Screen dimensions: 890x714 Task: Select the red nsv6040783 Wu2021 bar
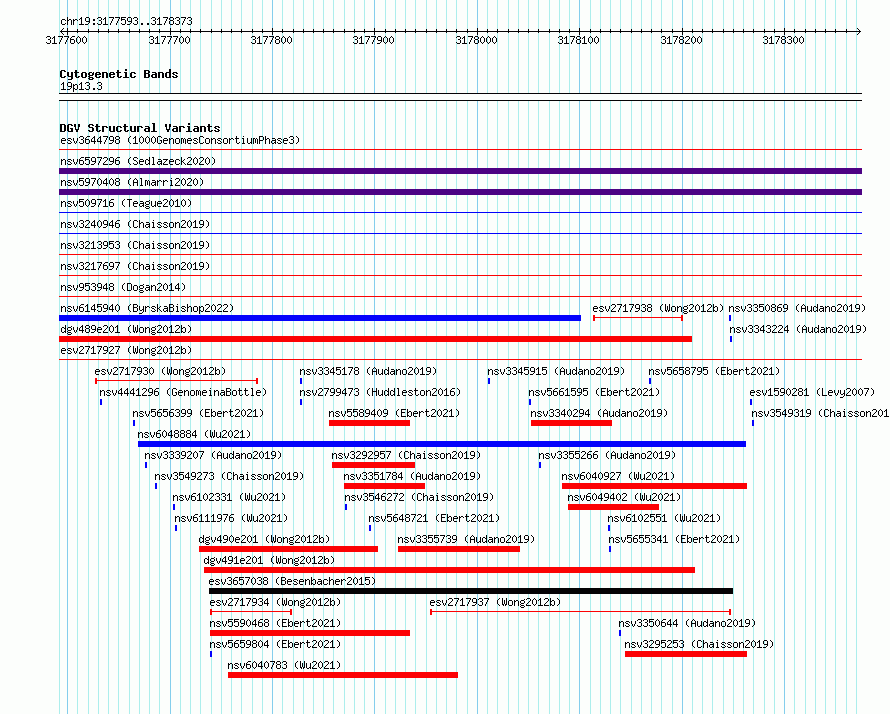(x=342, y=675)
